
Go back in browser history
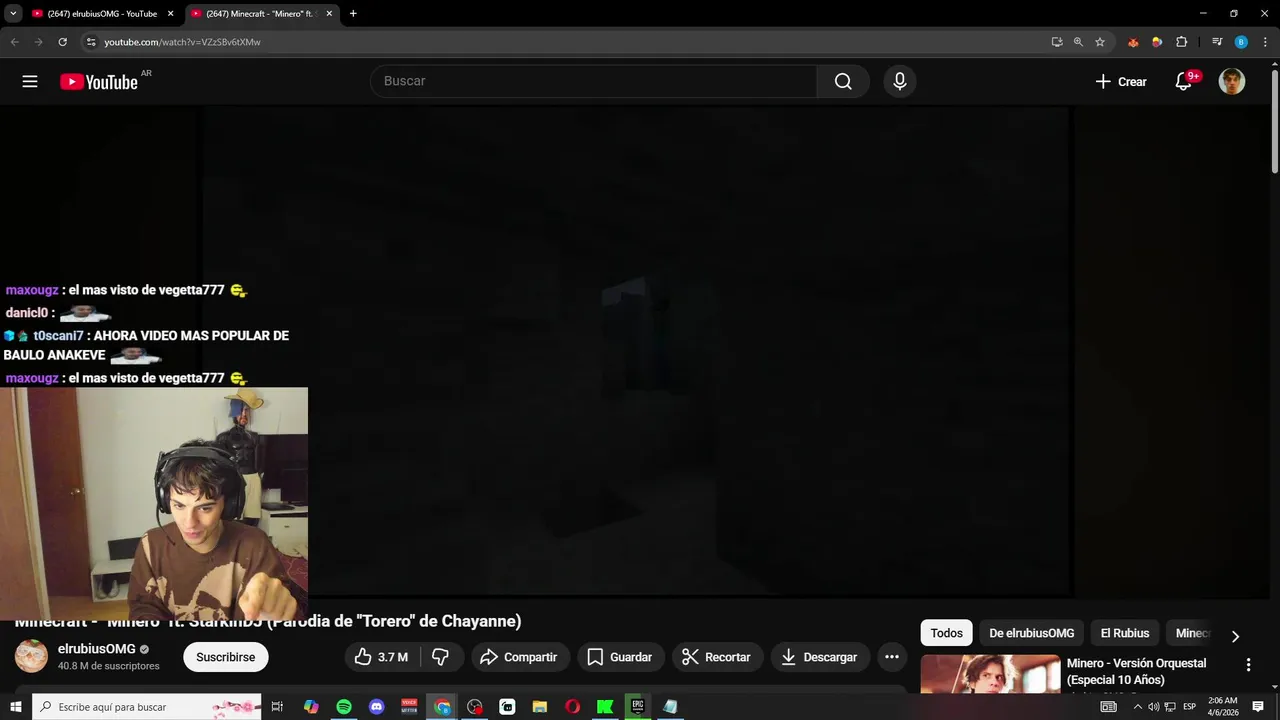(x=15, y=42)
